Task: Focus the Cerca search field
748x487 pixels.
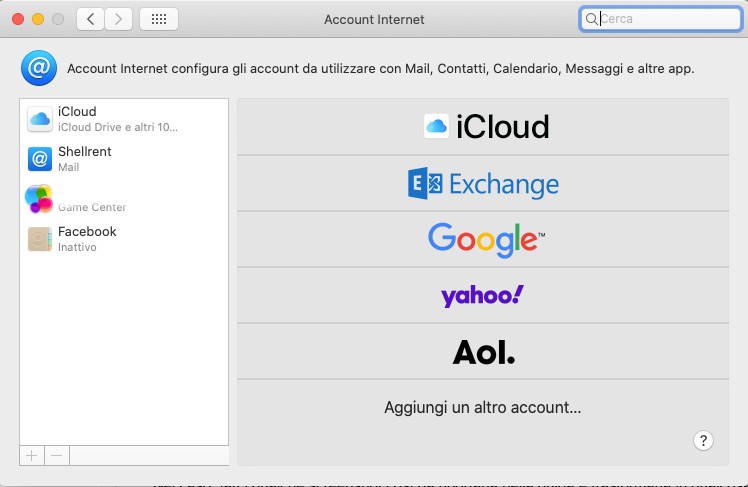Action: [660, 19]
